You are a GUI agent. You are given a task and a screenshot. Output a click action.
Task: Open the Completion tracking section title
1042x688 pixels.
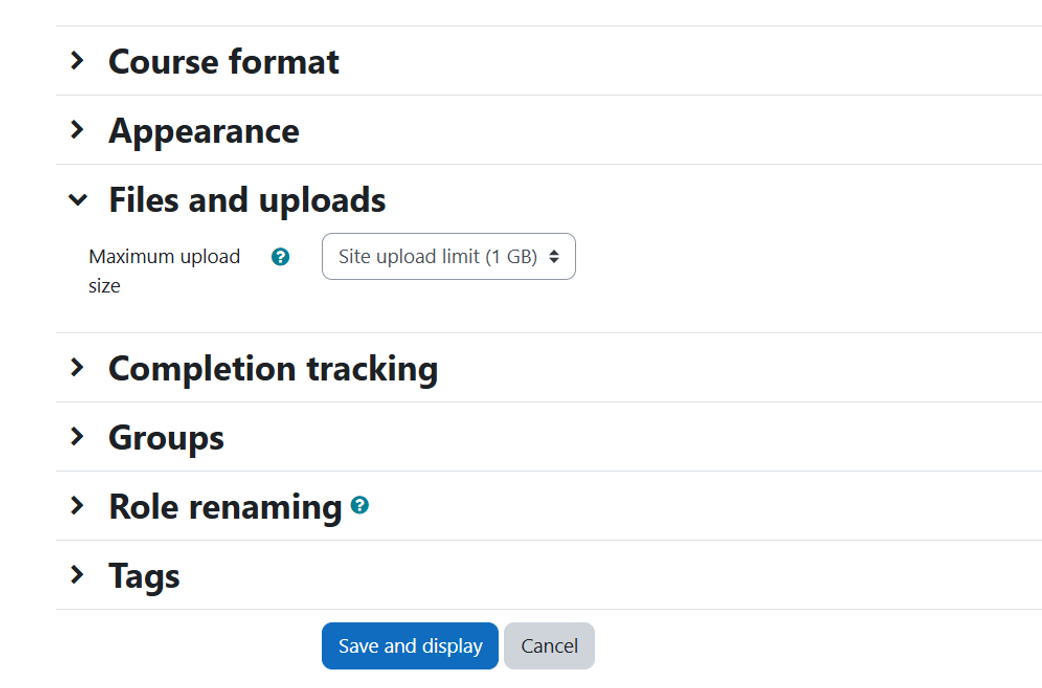pos(272,368)
